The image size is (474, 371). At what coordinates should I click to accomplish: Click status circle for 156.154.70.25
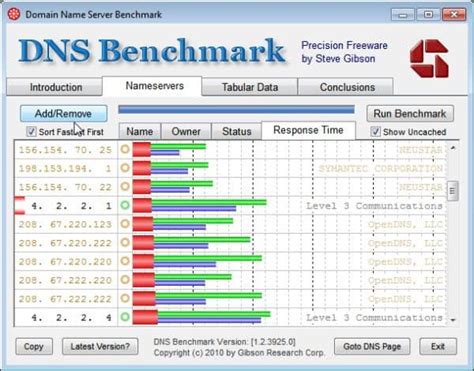coord(125,149)
